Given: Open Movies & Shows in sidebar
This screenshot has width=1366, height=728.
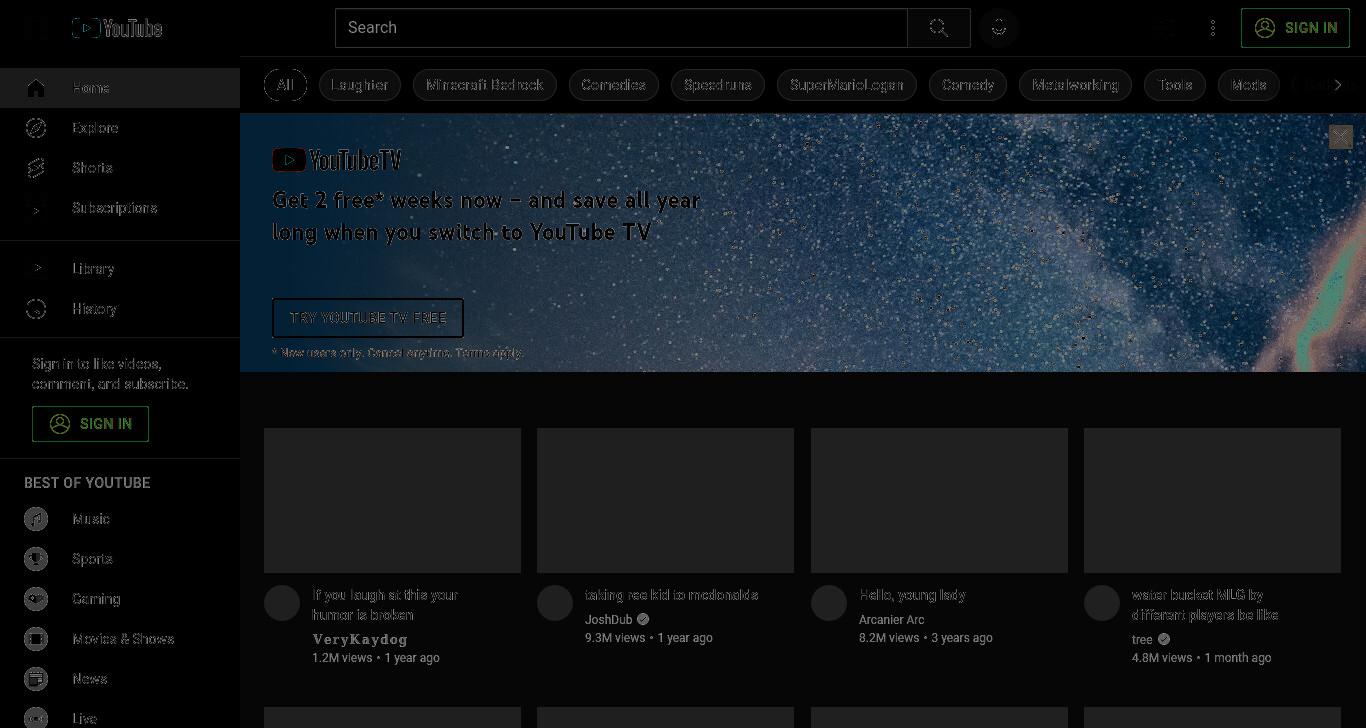Looking at the screenshot, I should (120, 639).
